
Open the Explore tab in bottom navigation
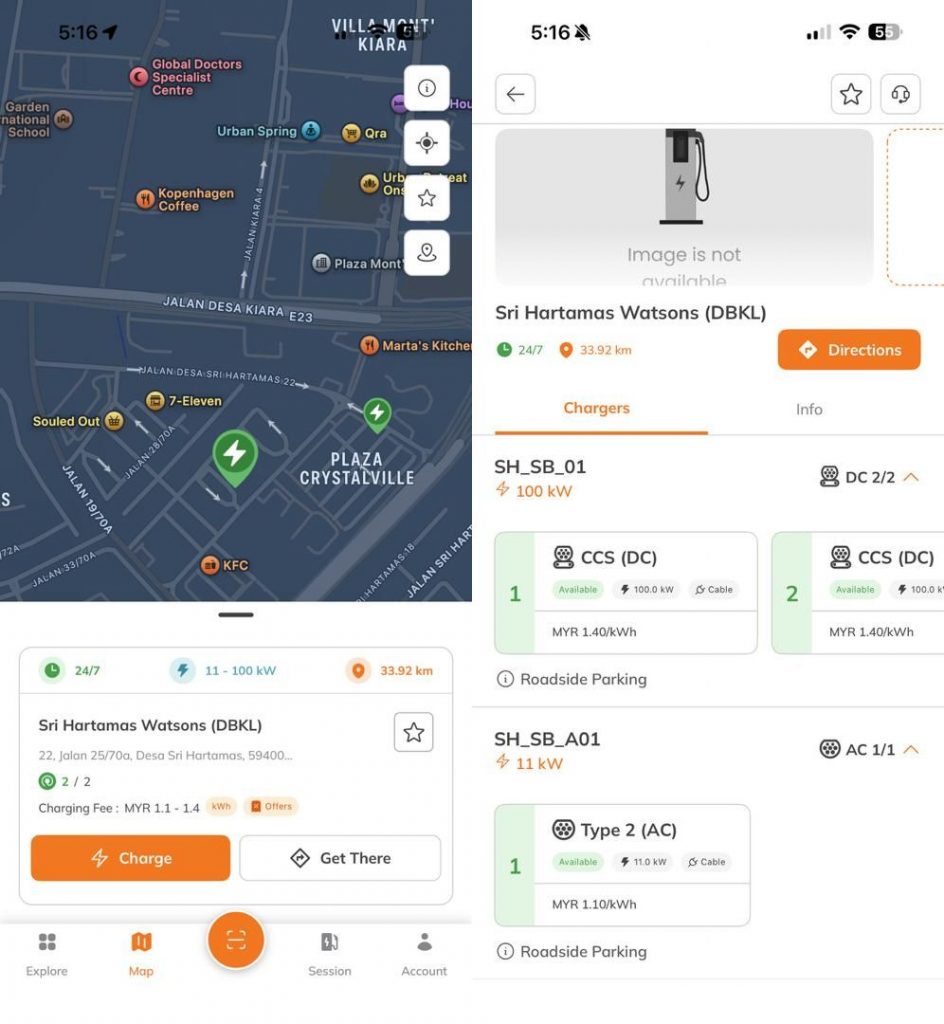[47, 954]
